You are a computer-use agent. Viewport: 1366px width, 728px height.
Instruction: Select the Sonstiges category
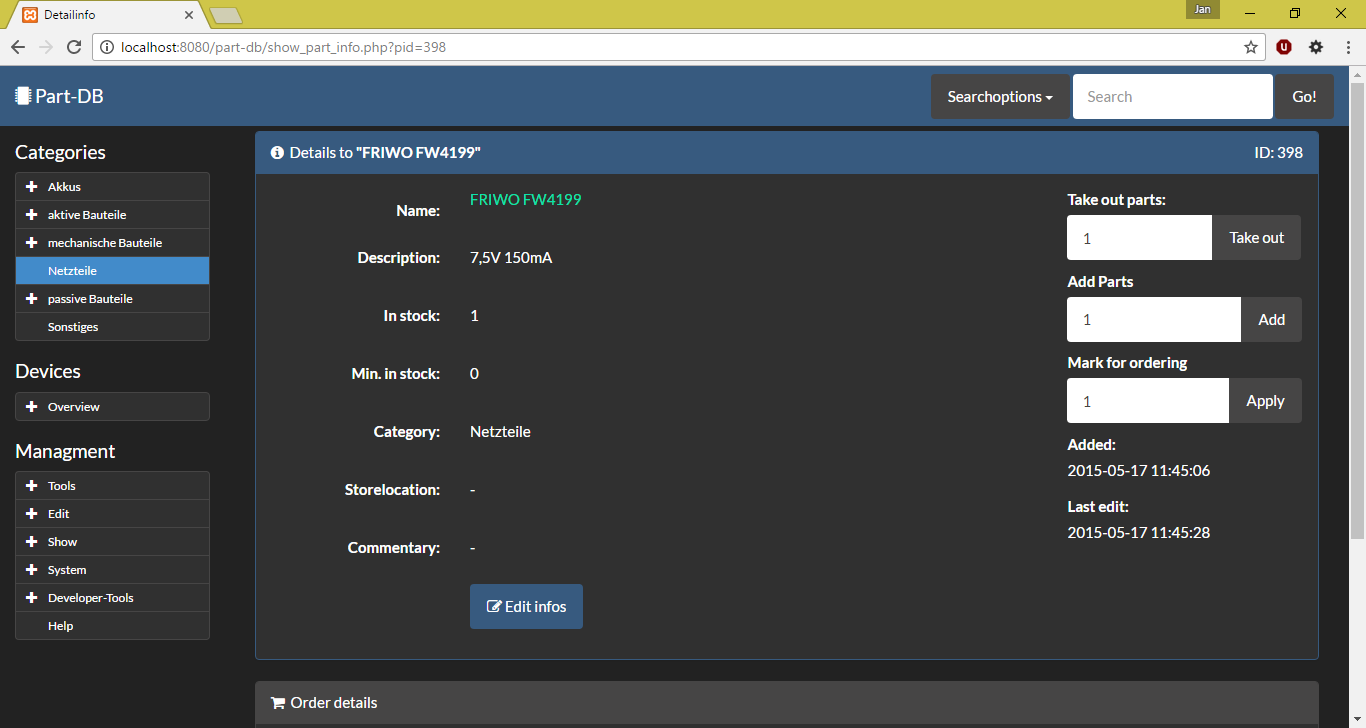click(x=112, y=327)
